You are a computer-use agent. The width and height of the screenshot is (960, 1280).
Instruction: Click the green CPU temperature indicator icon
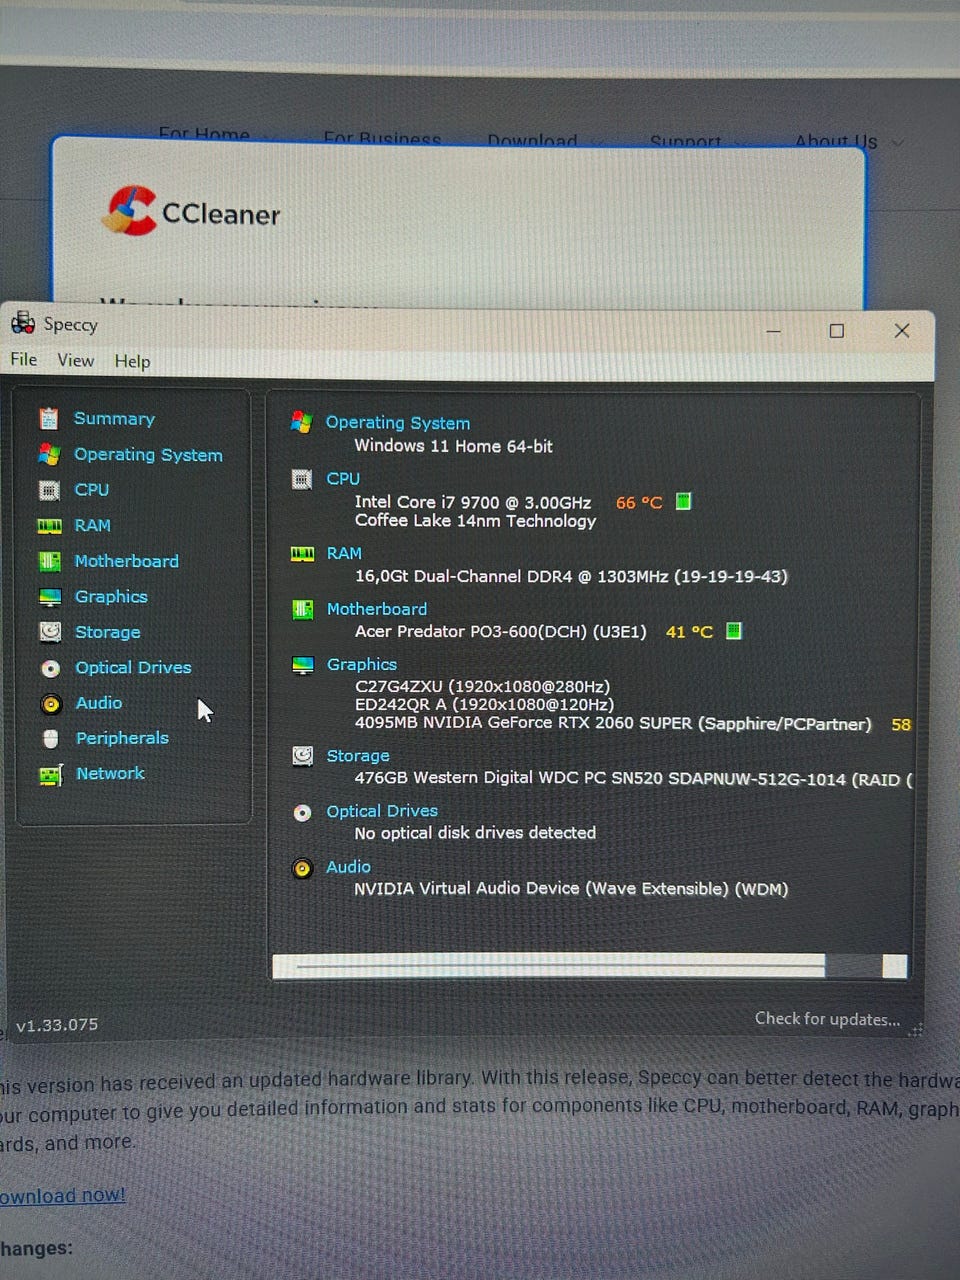[683, 501]
